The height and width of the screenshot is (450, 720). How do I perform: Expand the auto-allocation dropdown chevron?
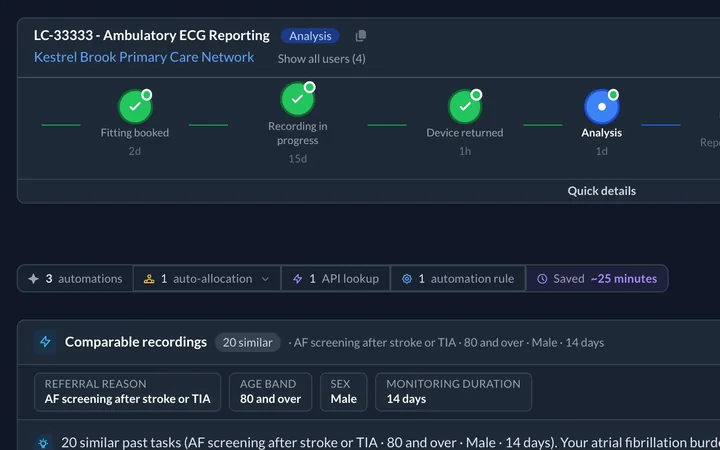(265, 279)
